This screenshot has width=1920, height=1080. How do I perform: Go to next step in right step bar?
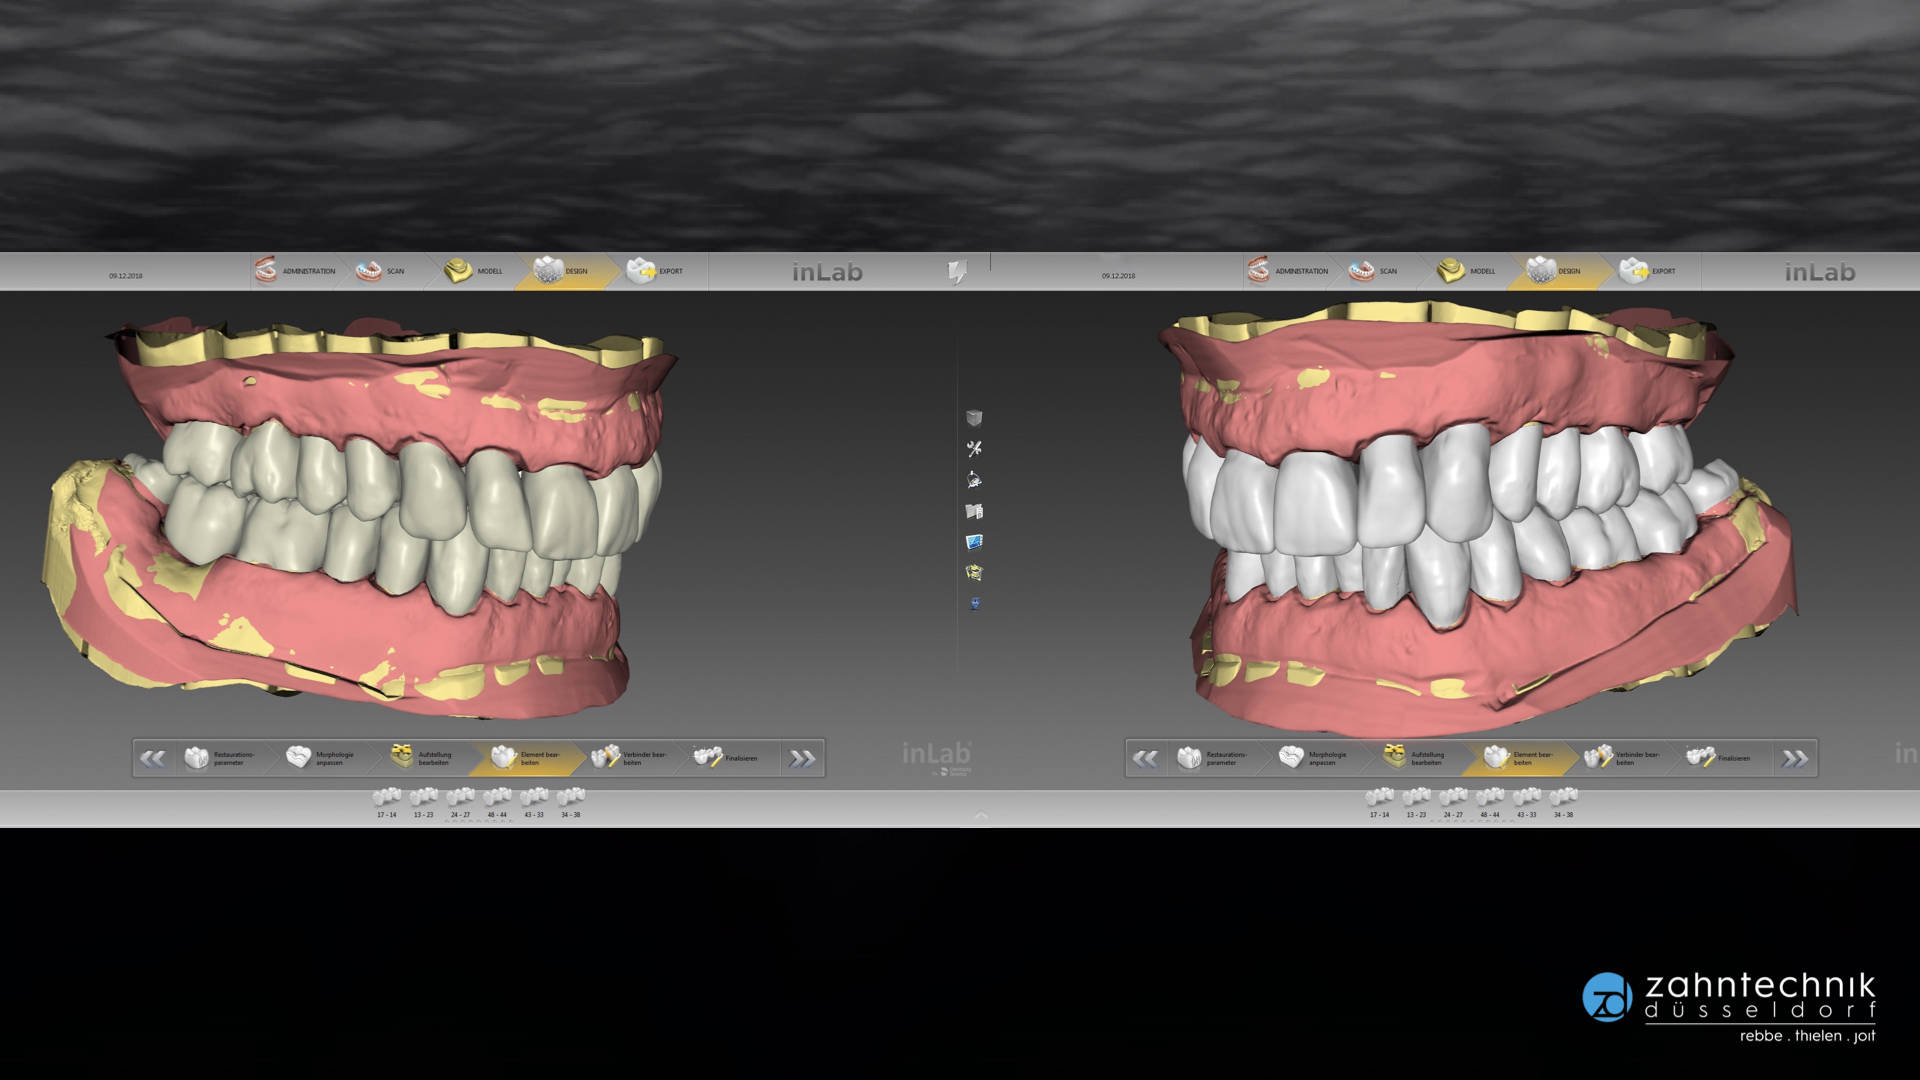pyautogui.click(x=1795, y=759)
